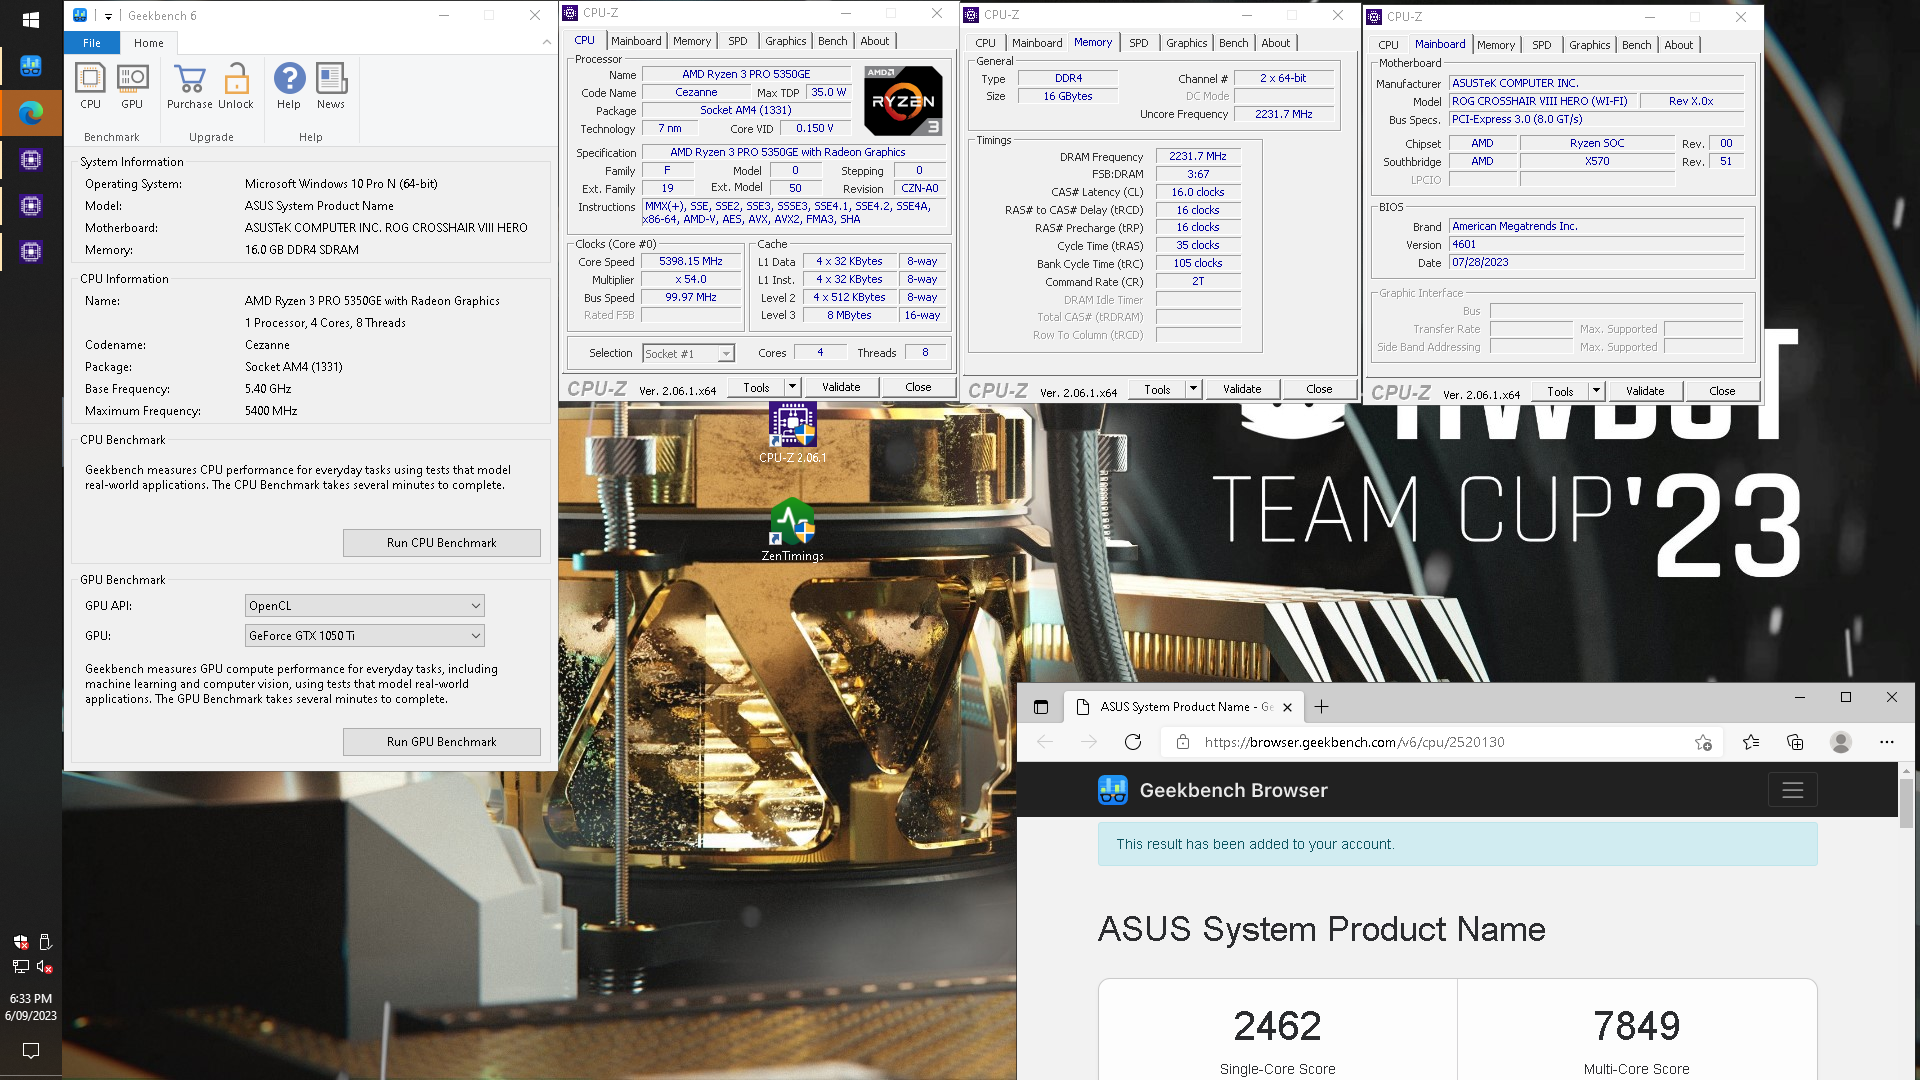Open the Purchase cart icon in Geekbench
Image resolution: width=1920 pixels, height=1080 pixels.
tap(190, 86)
